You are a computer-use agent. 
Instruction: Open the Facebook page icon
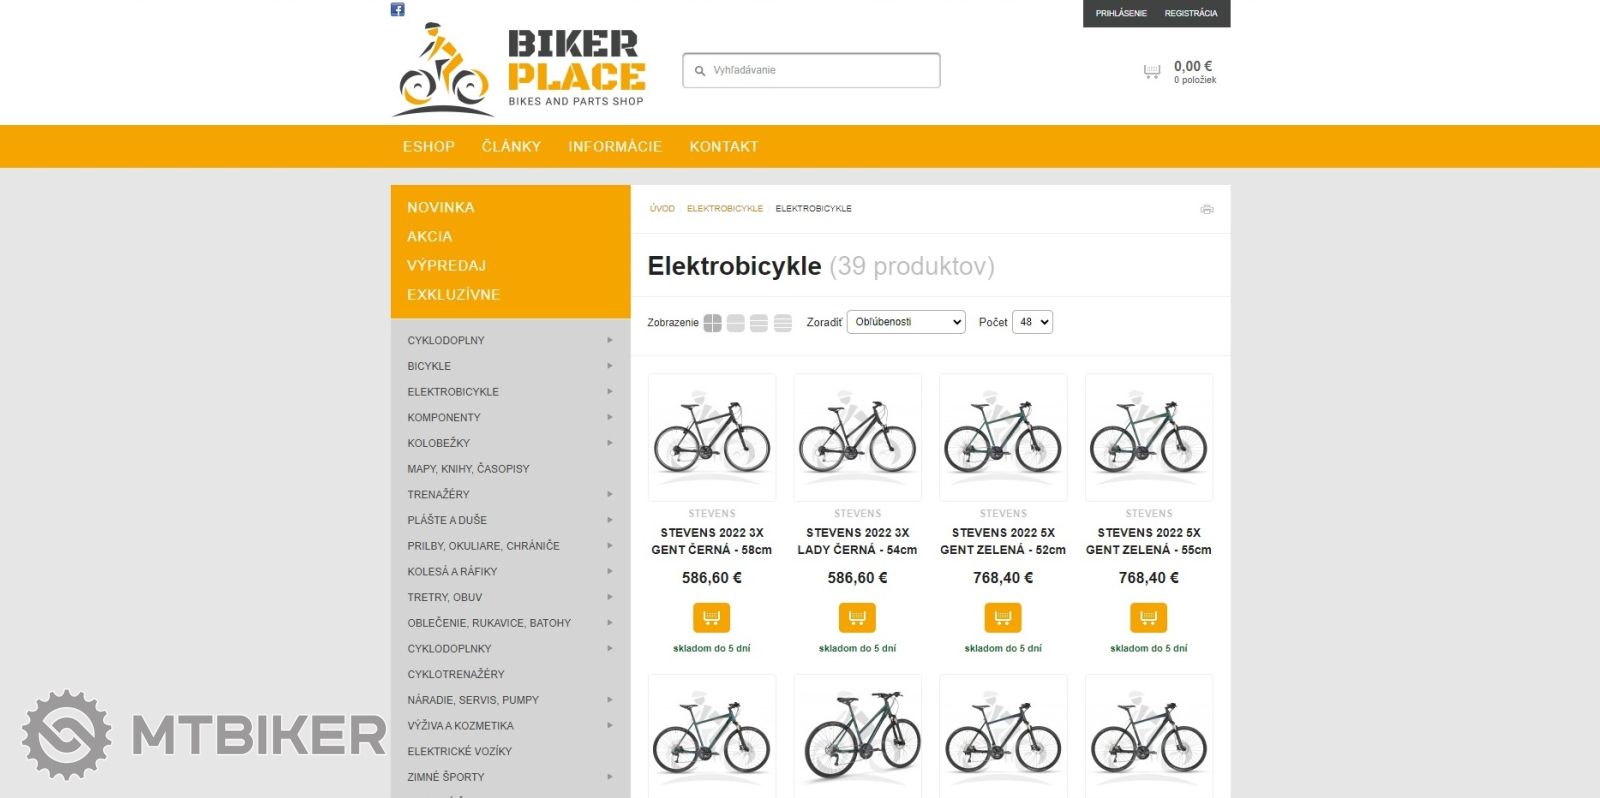coord(397,9)
